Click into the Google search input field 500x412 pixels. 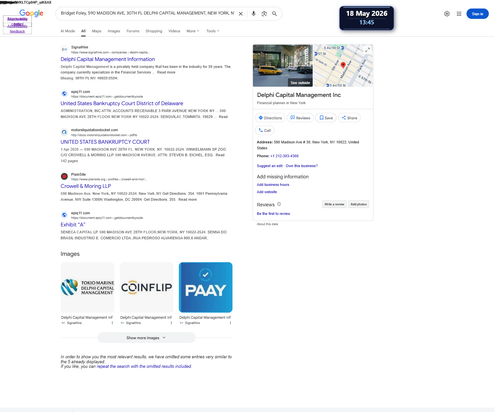pos(147,13)
